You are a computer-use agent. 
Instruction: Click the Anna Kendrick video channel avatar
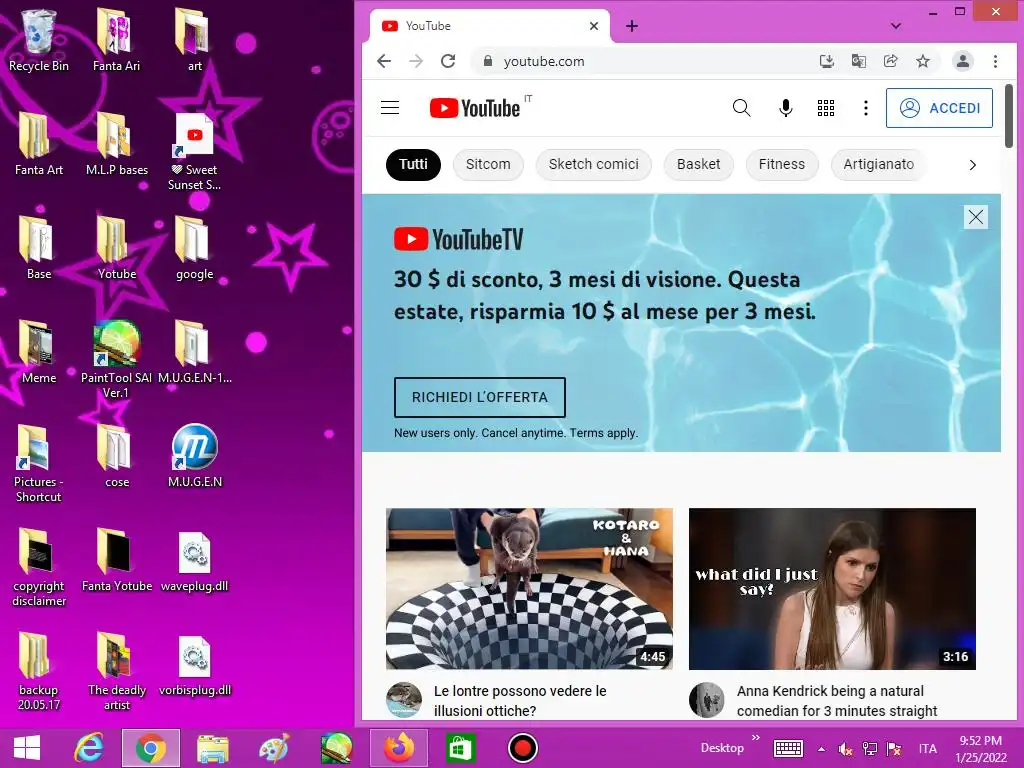707,700
